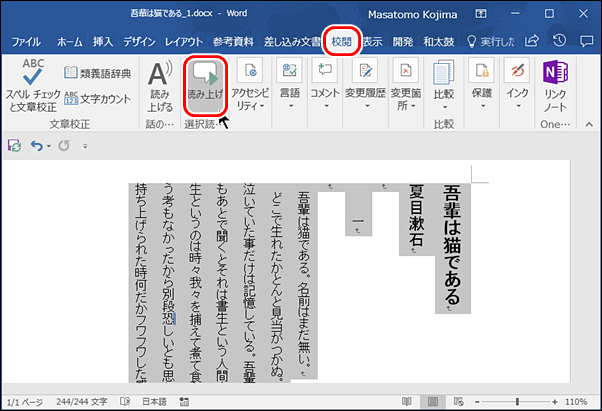The image size is (602, 411).
Task: Open the OneNote リンクノート button
Action: (553, 83)
